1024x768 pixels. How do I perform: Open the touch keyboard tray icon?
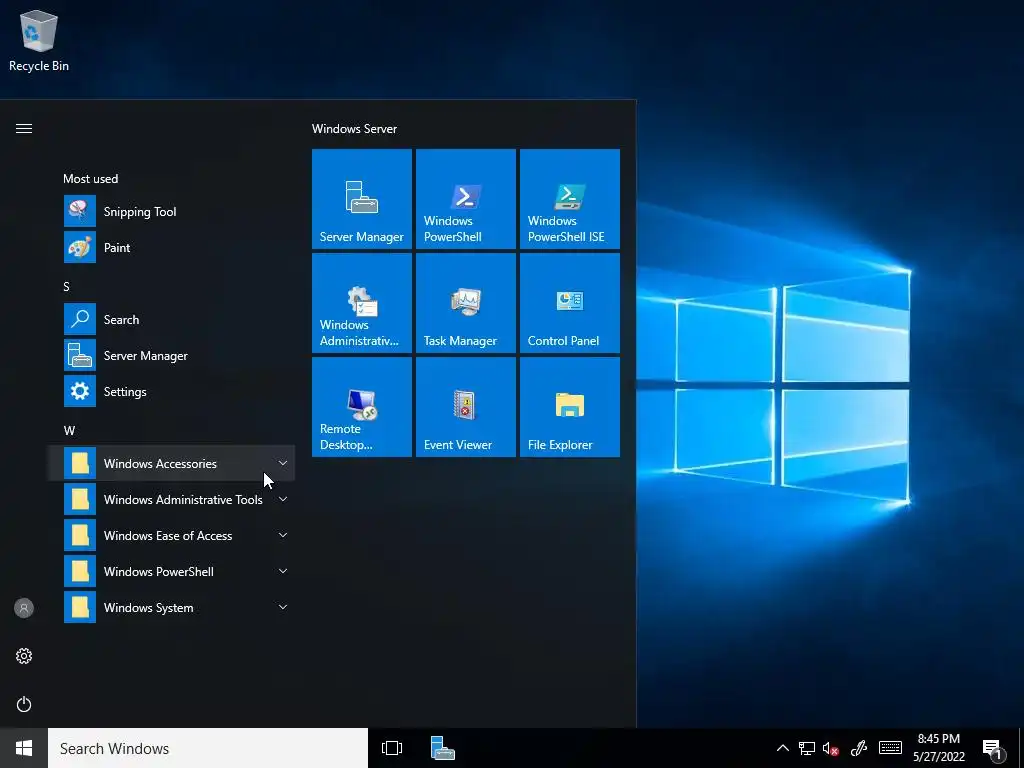coord(890,748)
